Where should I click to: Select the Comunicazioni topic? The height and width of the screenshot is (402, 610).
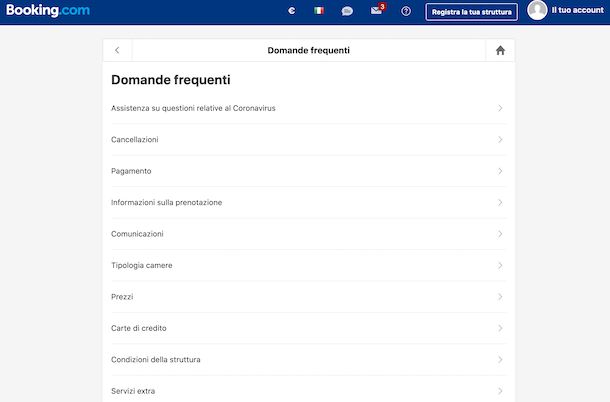pyautogui.click(x=137, y=234)
